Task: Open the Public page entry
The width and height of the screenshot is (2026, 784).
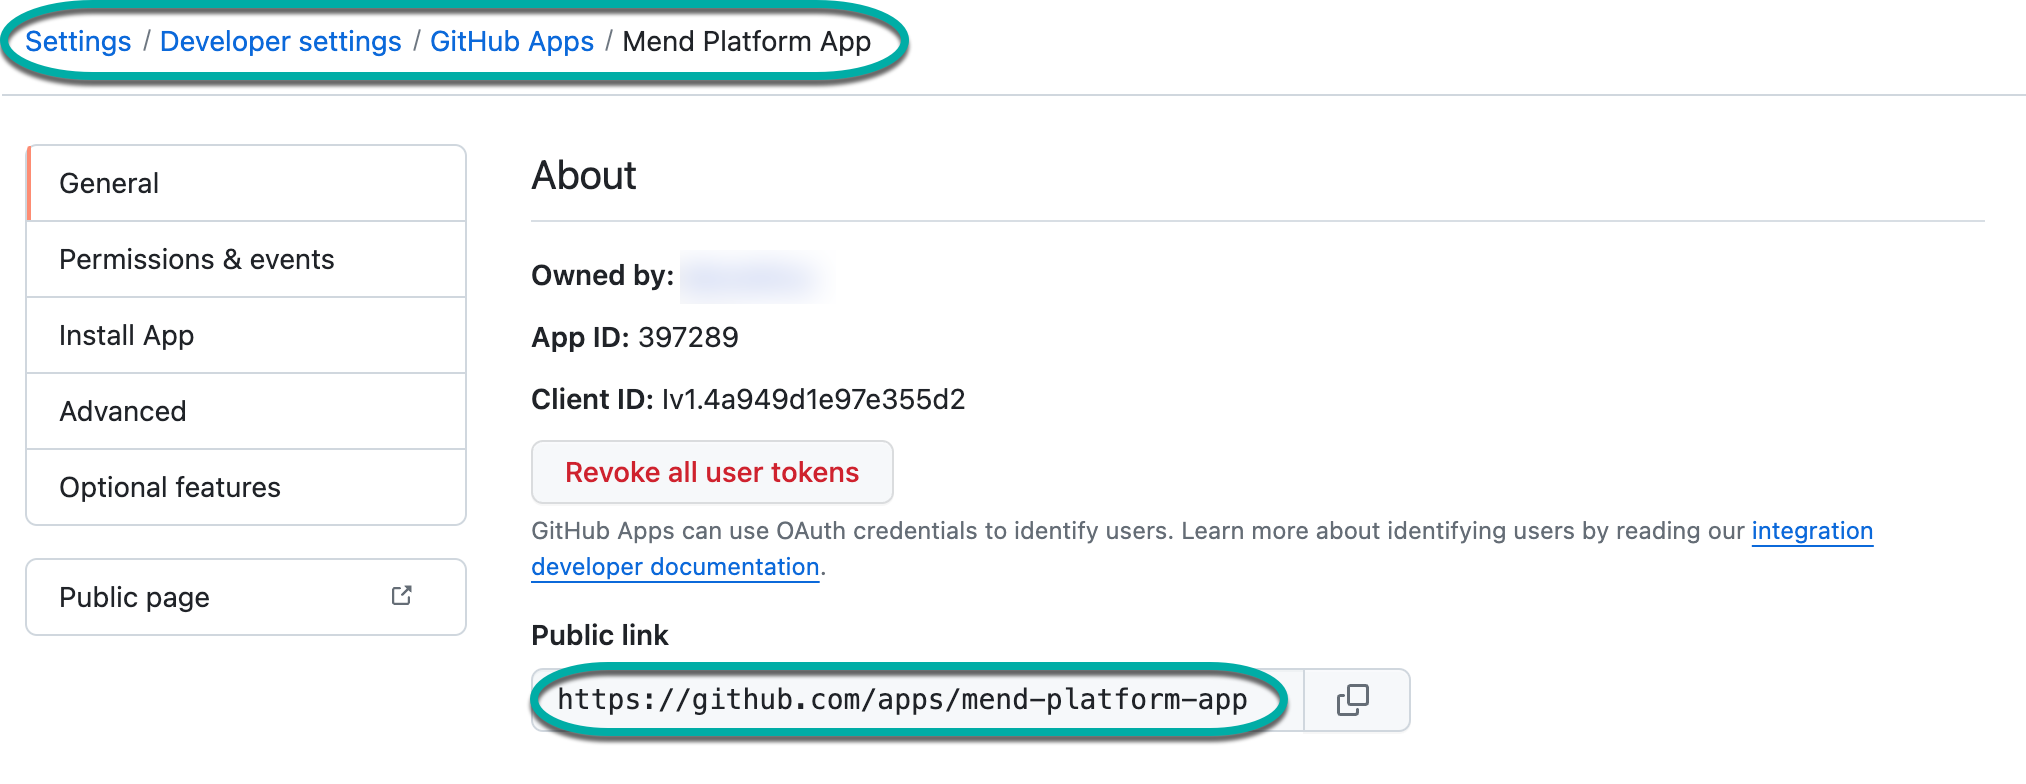Action: pos(134,597)
